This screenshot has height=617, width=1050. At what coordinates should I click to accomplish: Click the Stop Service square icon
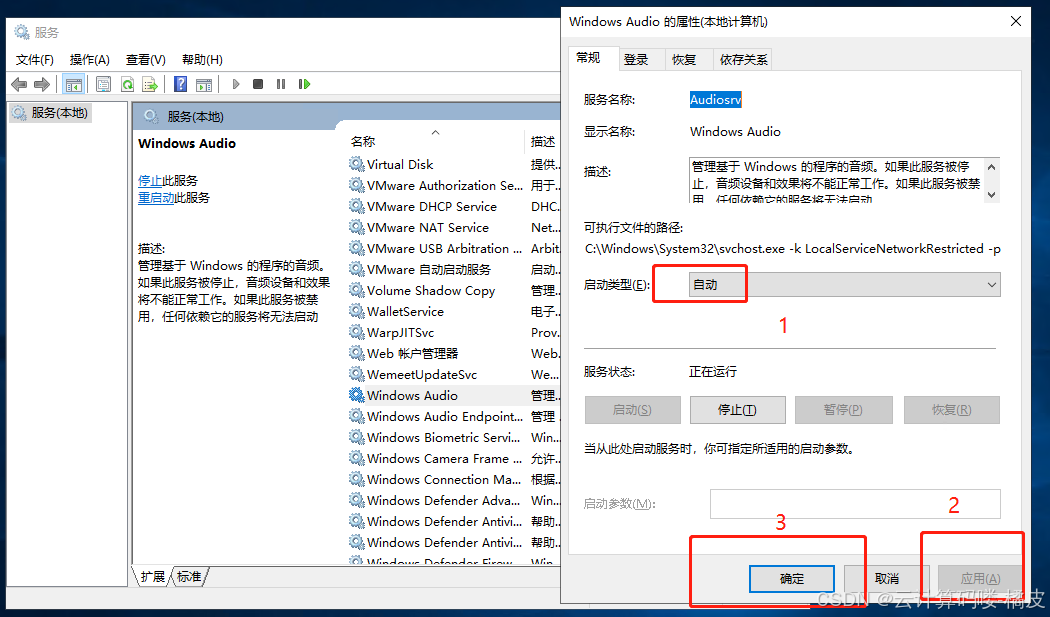(258, 84)
